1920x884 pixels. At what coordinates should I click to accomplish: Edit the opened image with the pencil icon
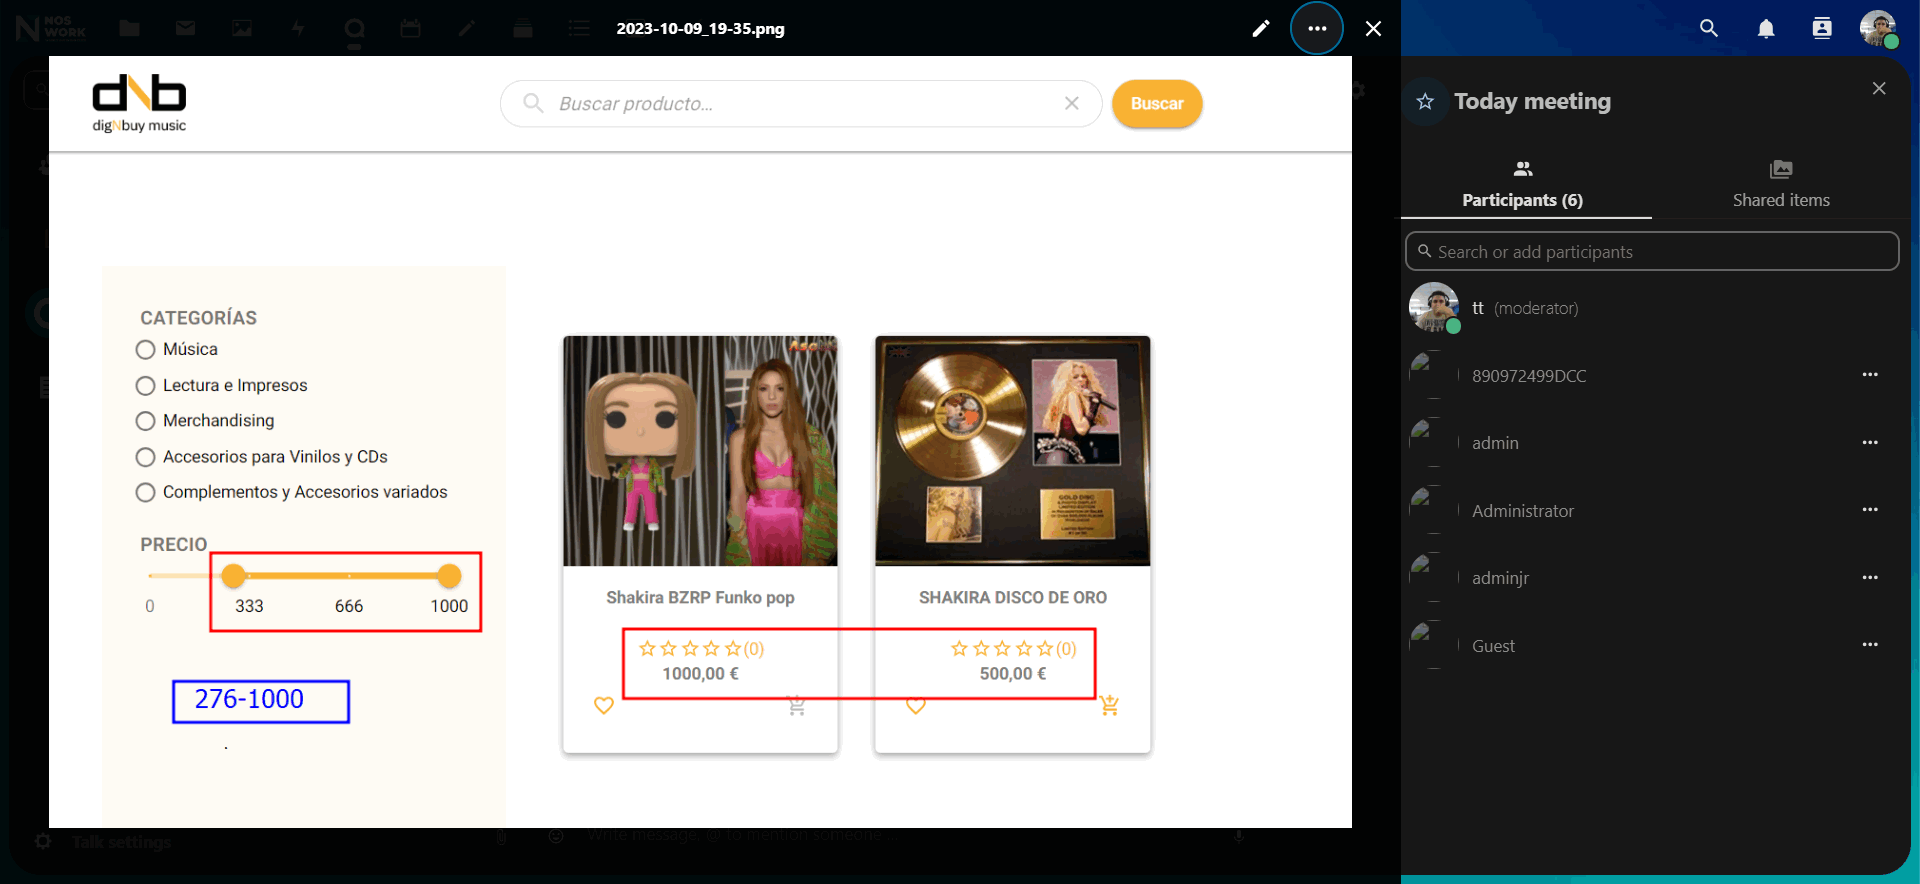1261,28
